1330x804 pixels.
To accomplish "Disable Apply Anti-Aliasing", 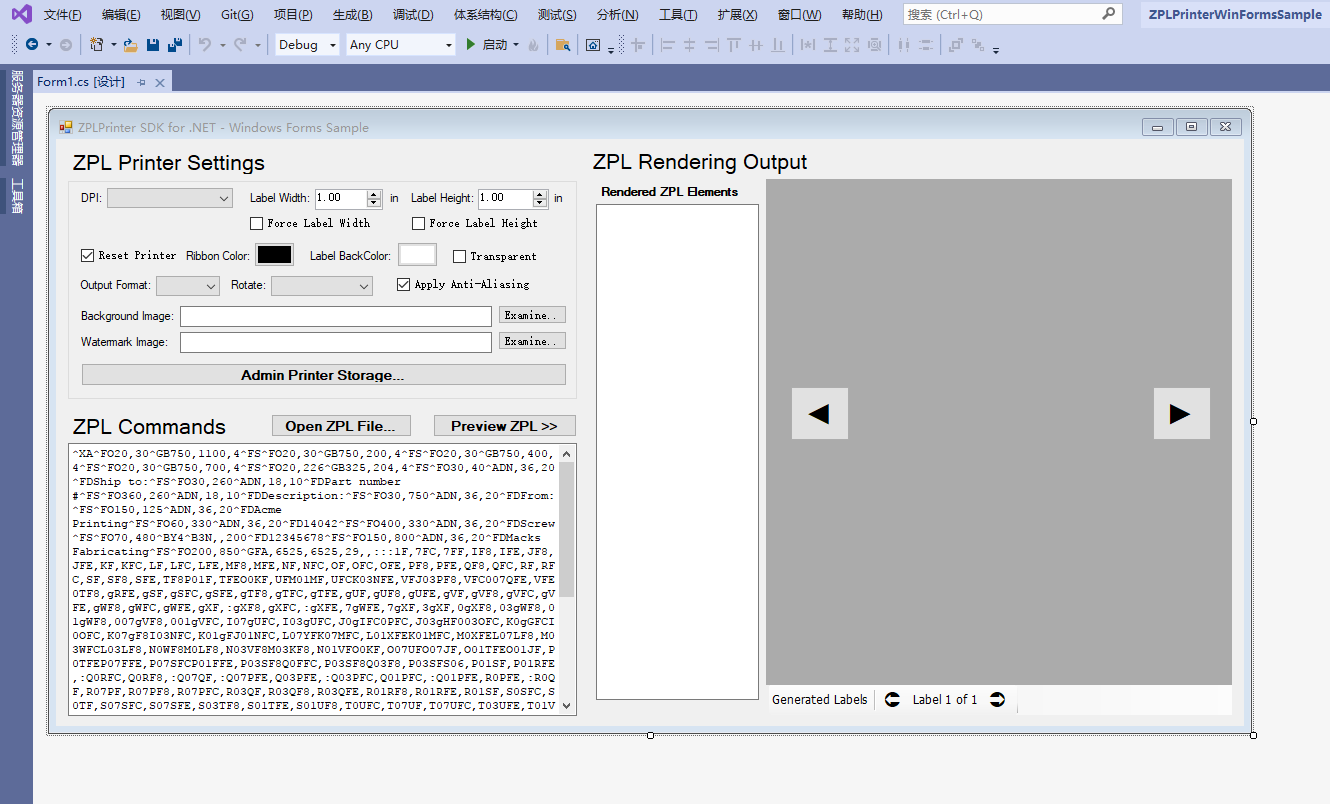I will 403,284.
